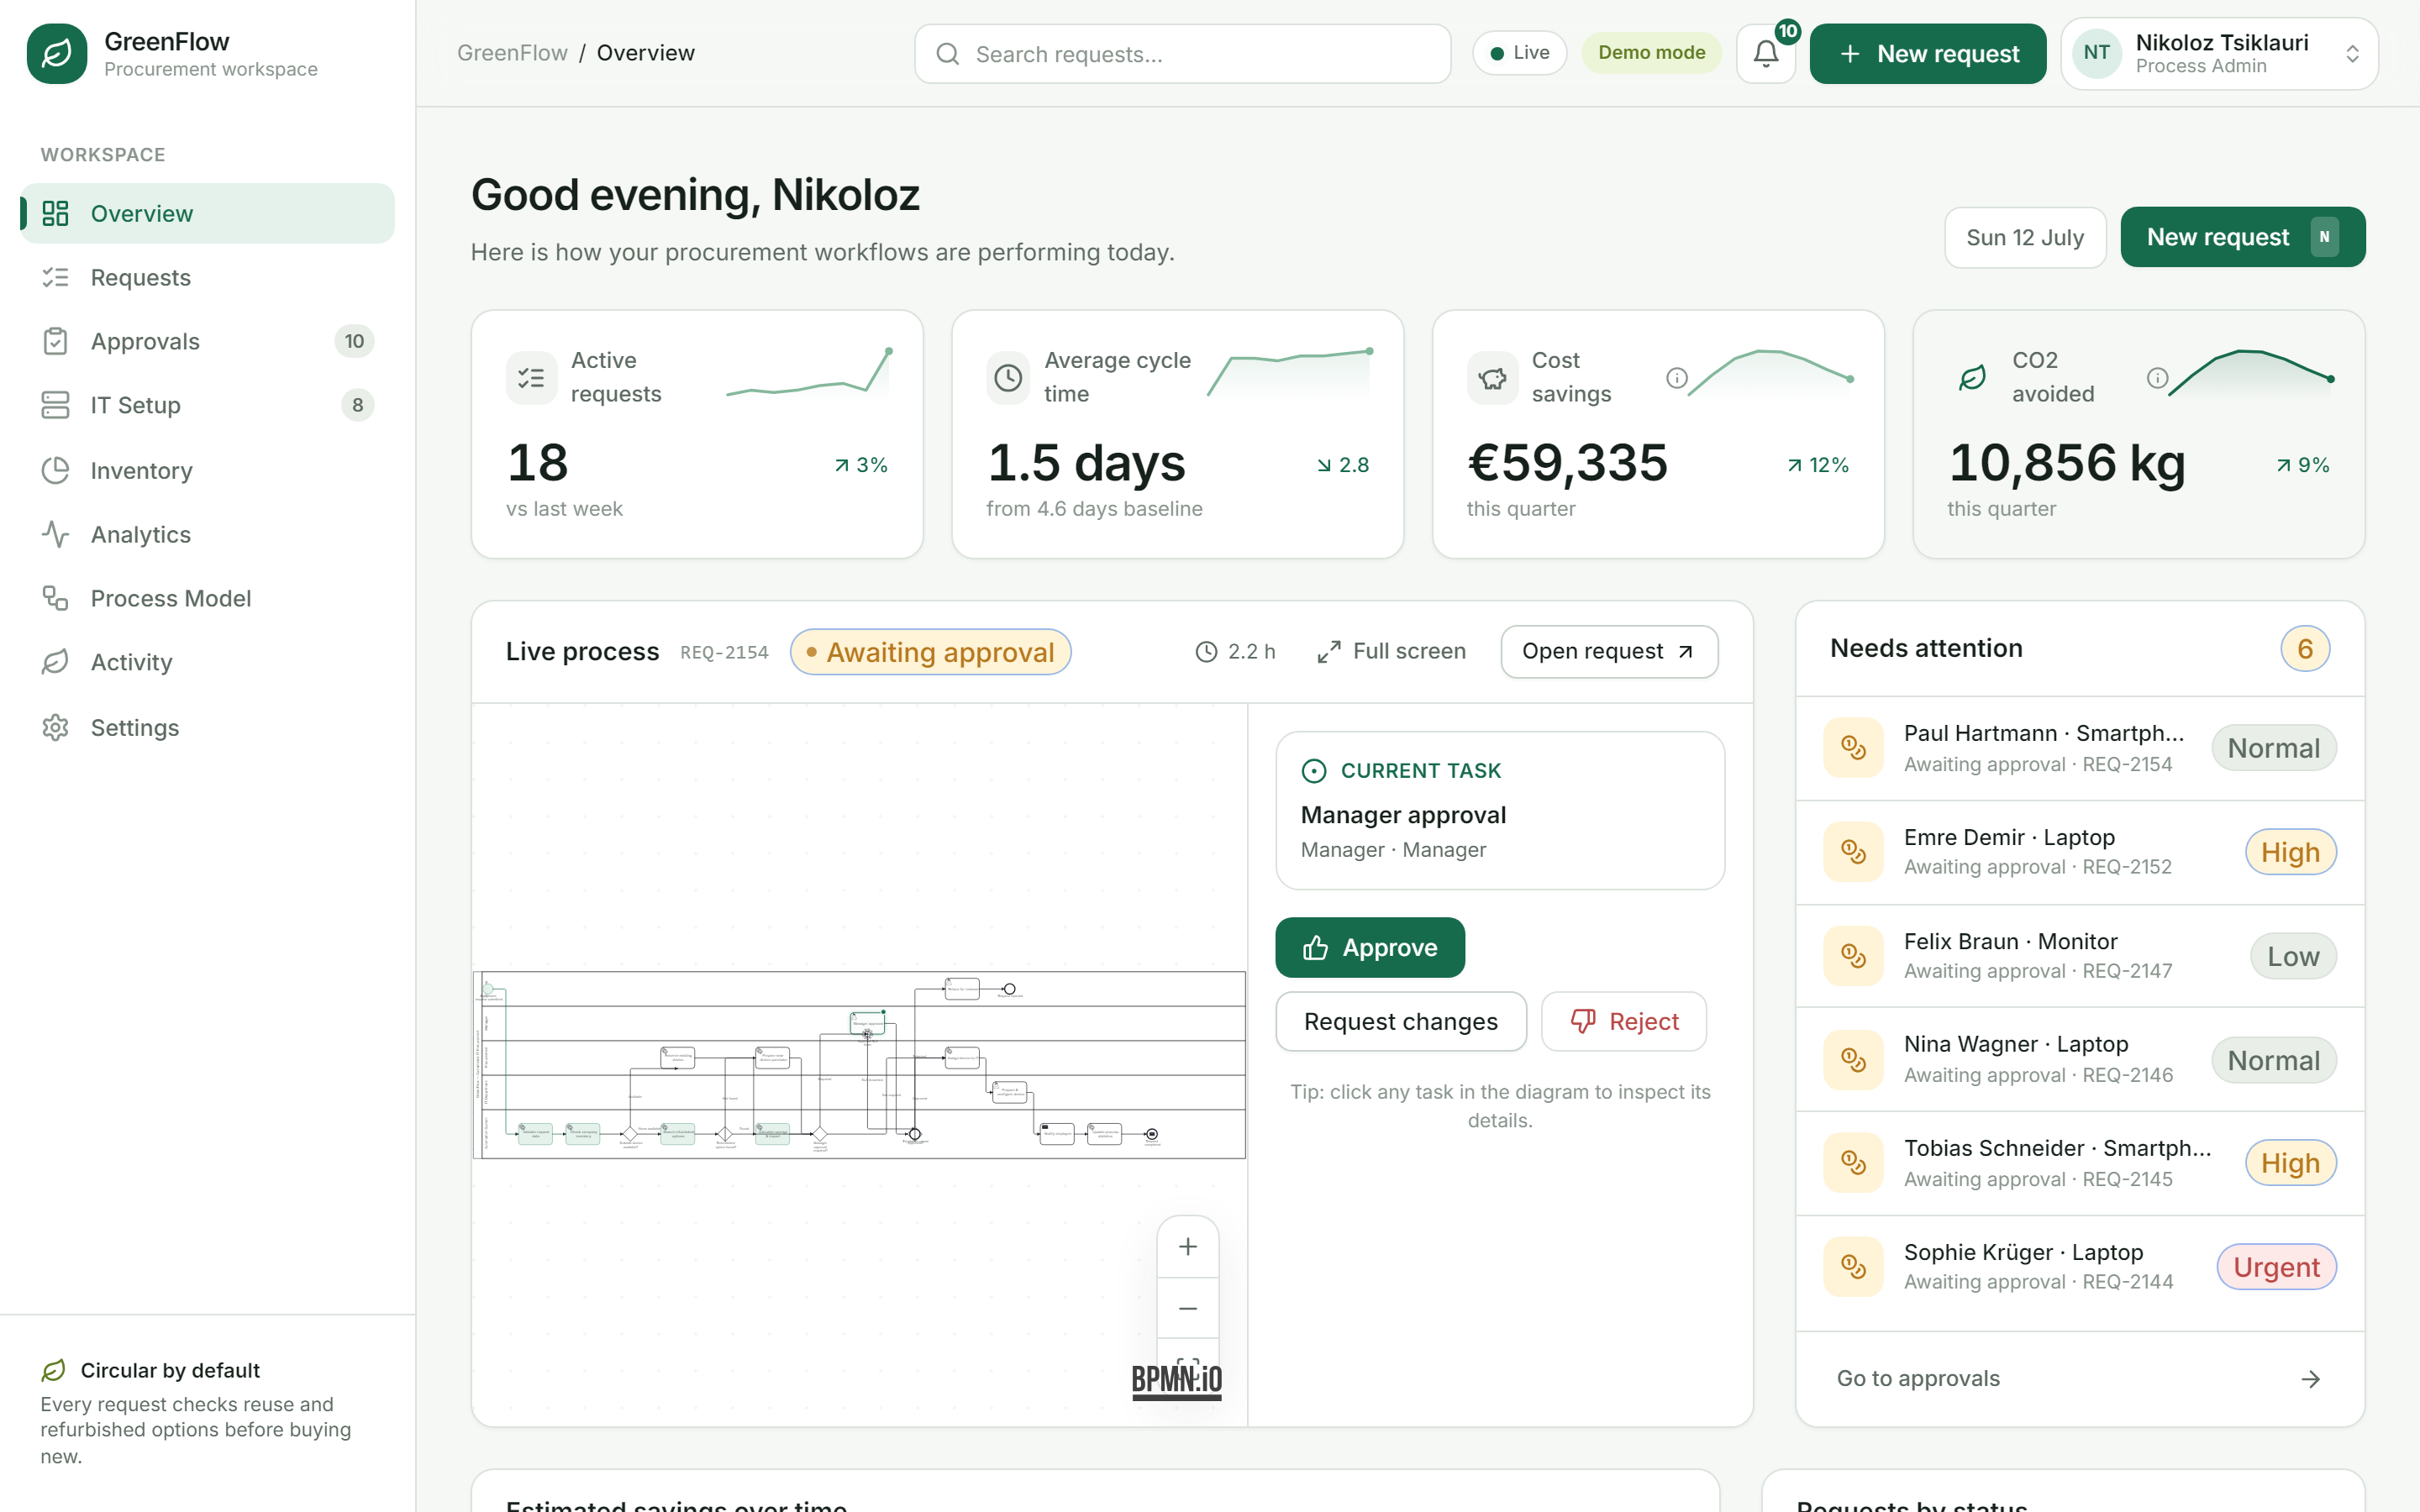Click Felix Braun request coins icon

click(1853, 956)
